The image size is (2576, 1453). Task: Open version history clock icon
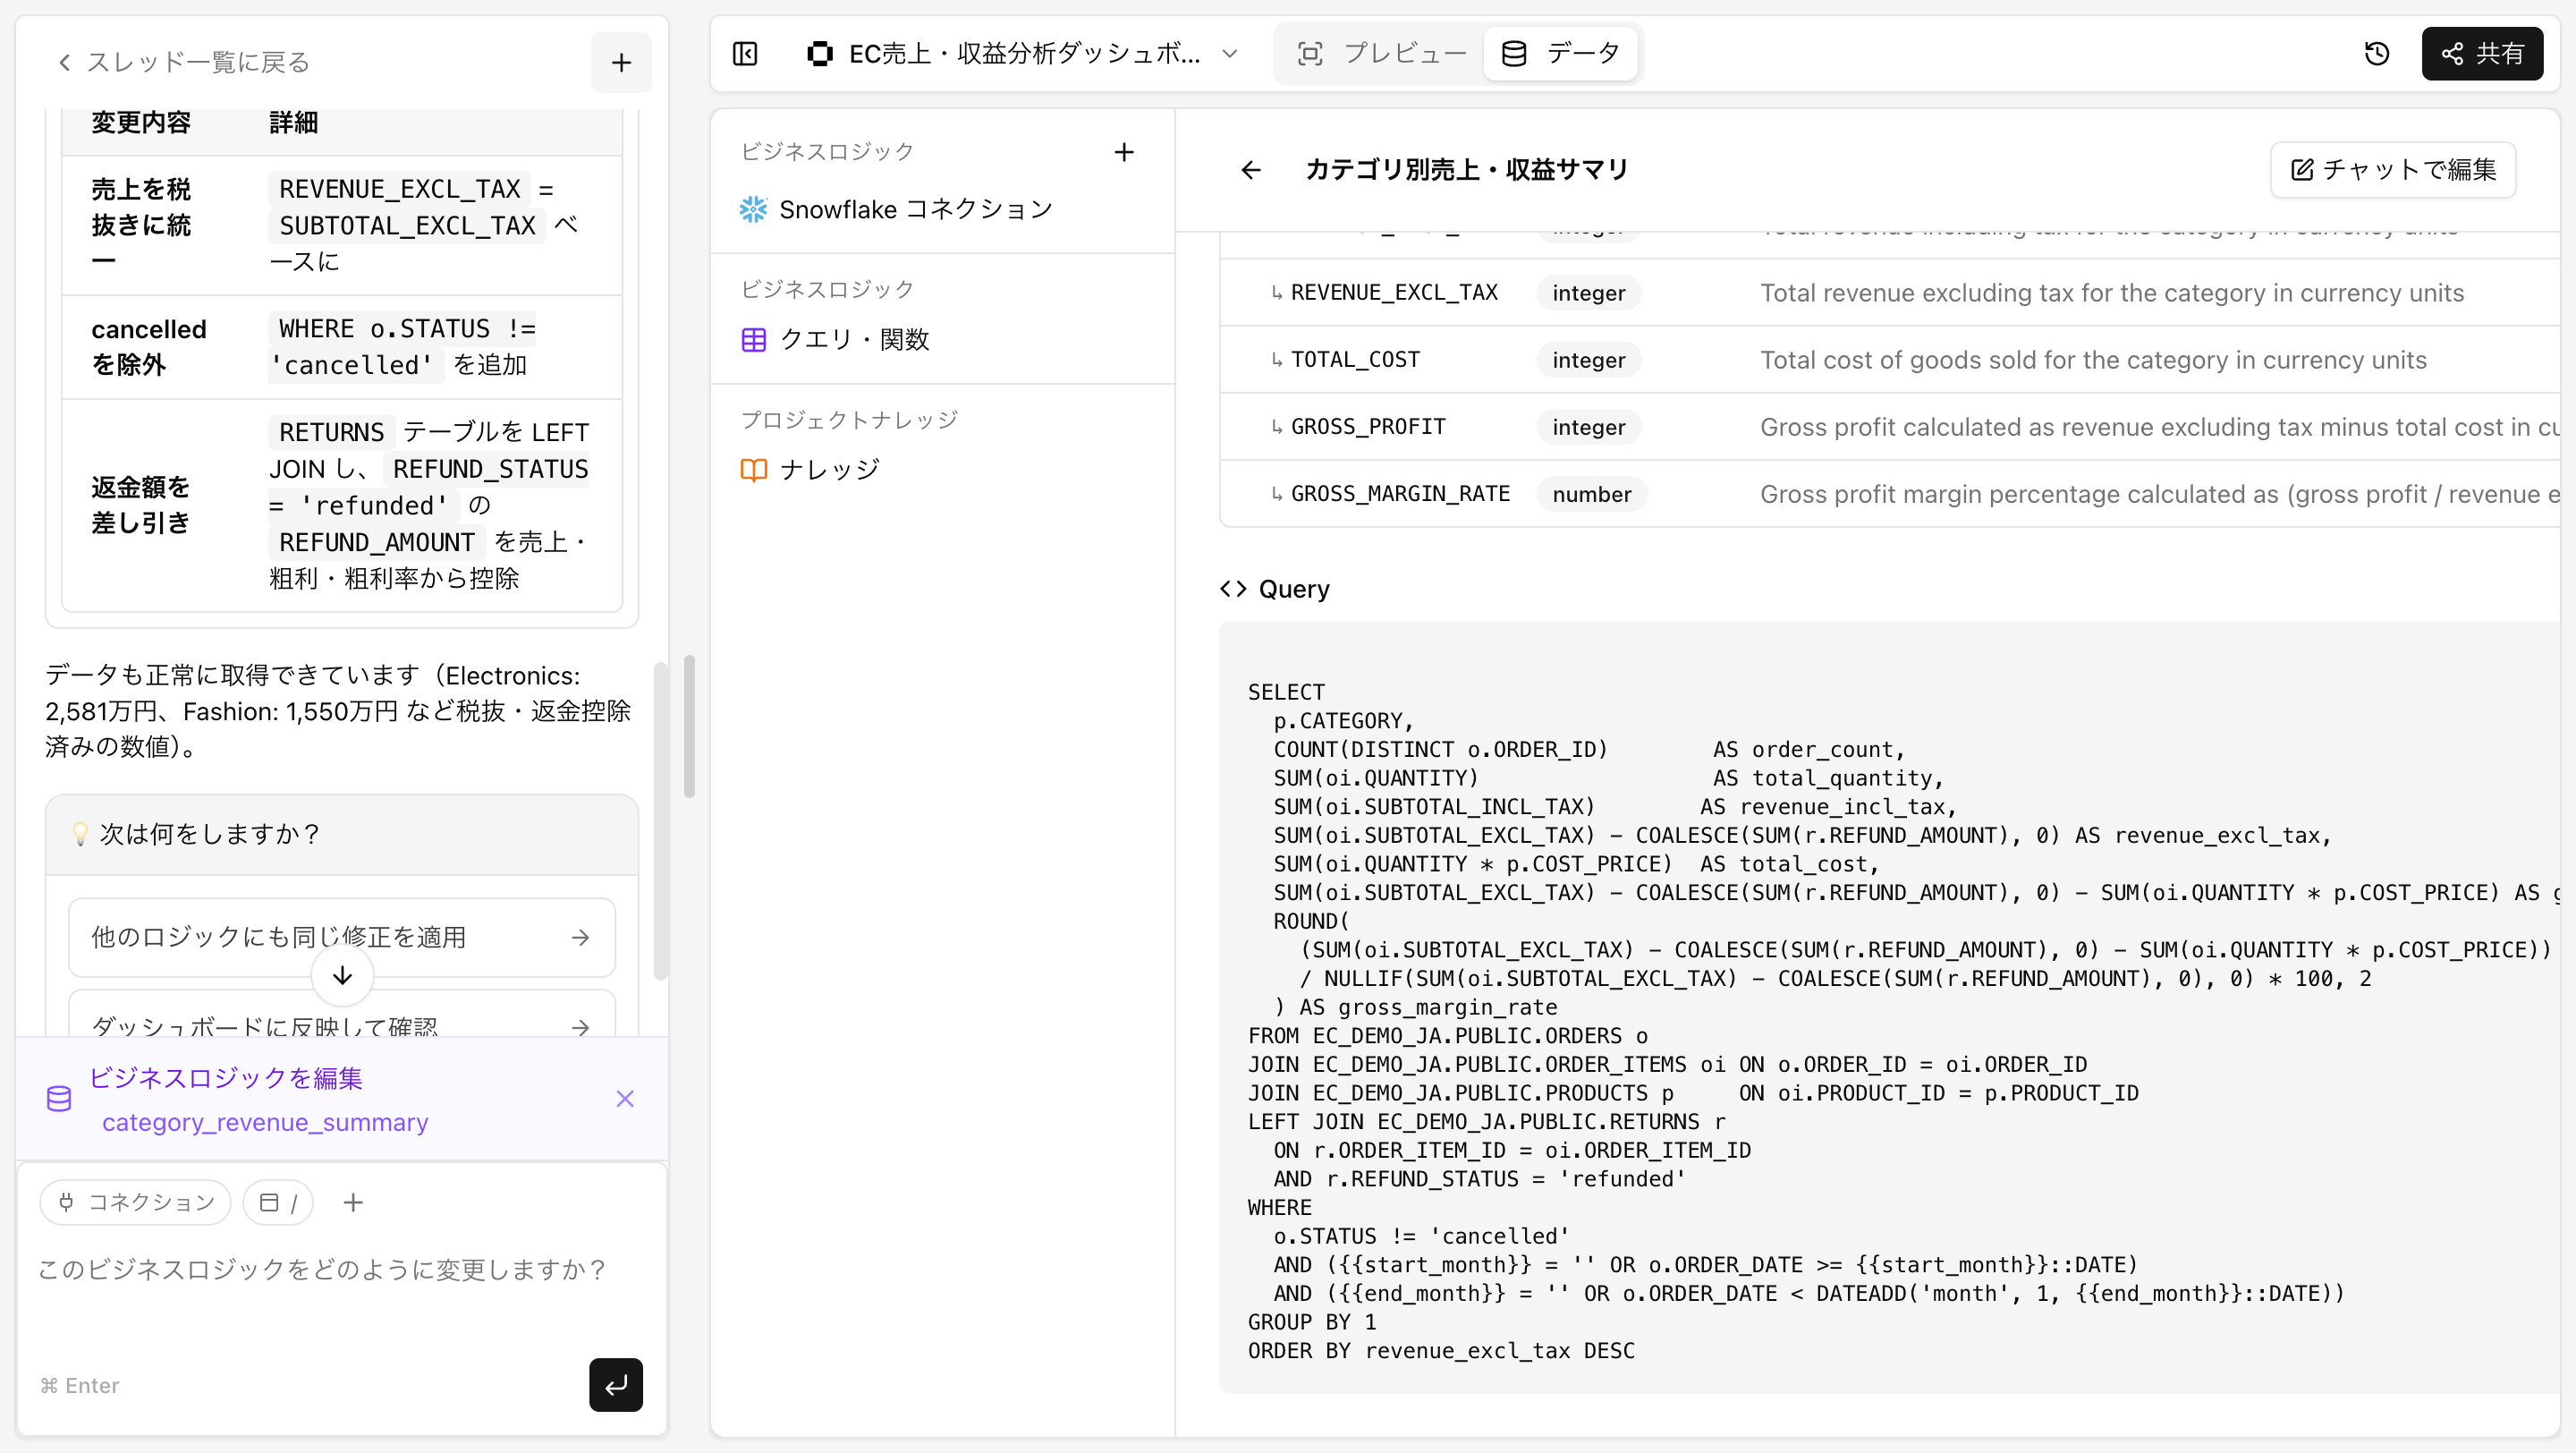click(x=2376, y=53)
